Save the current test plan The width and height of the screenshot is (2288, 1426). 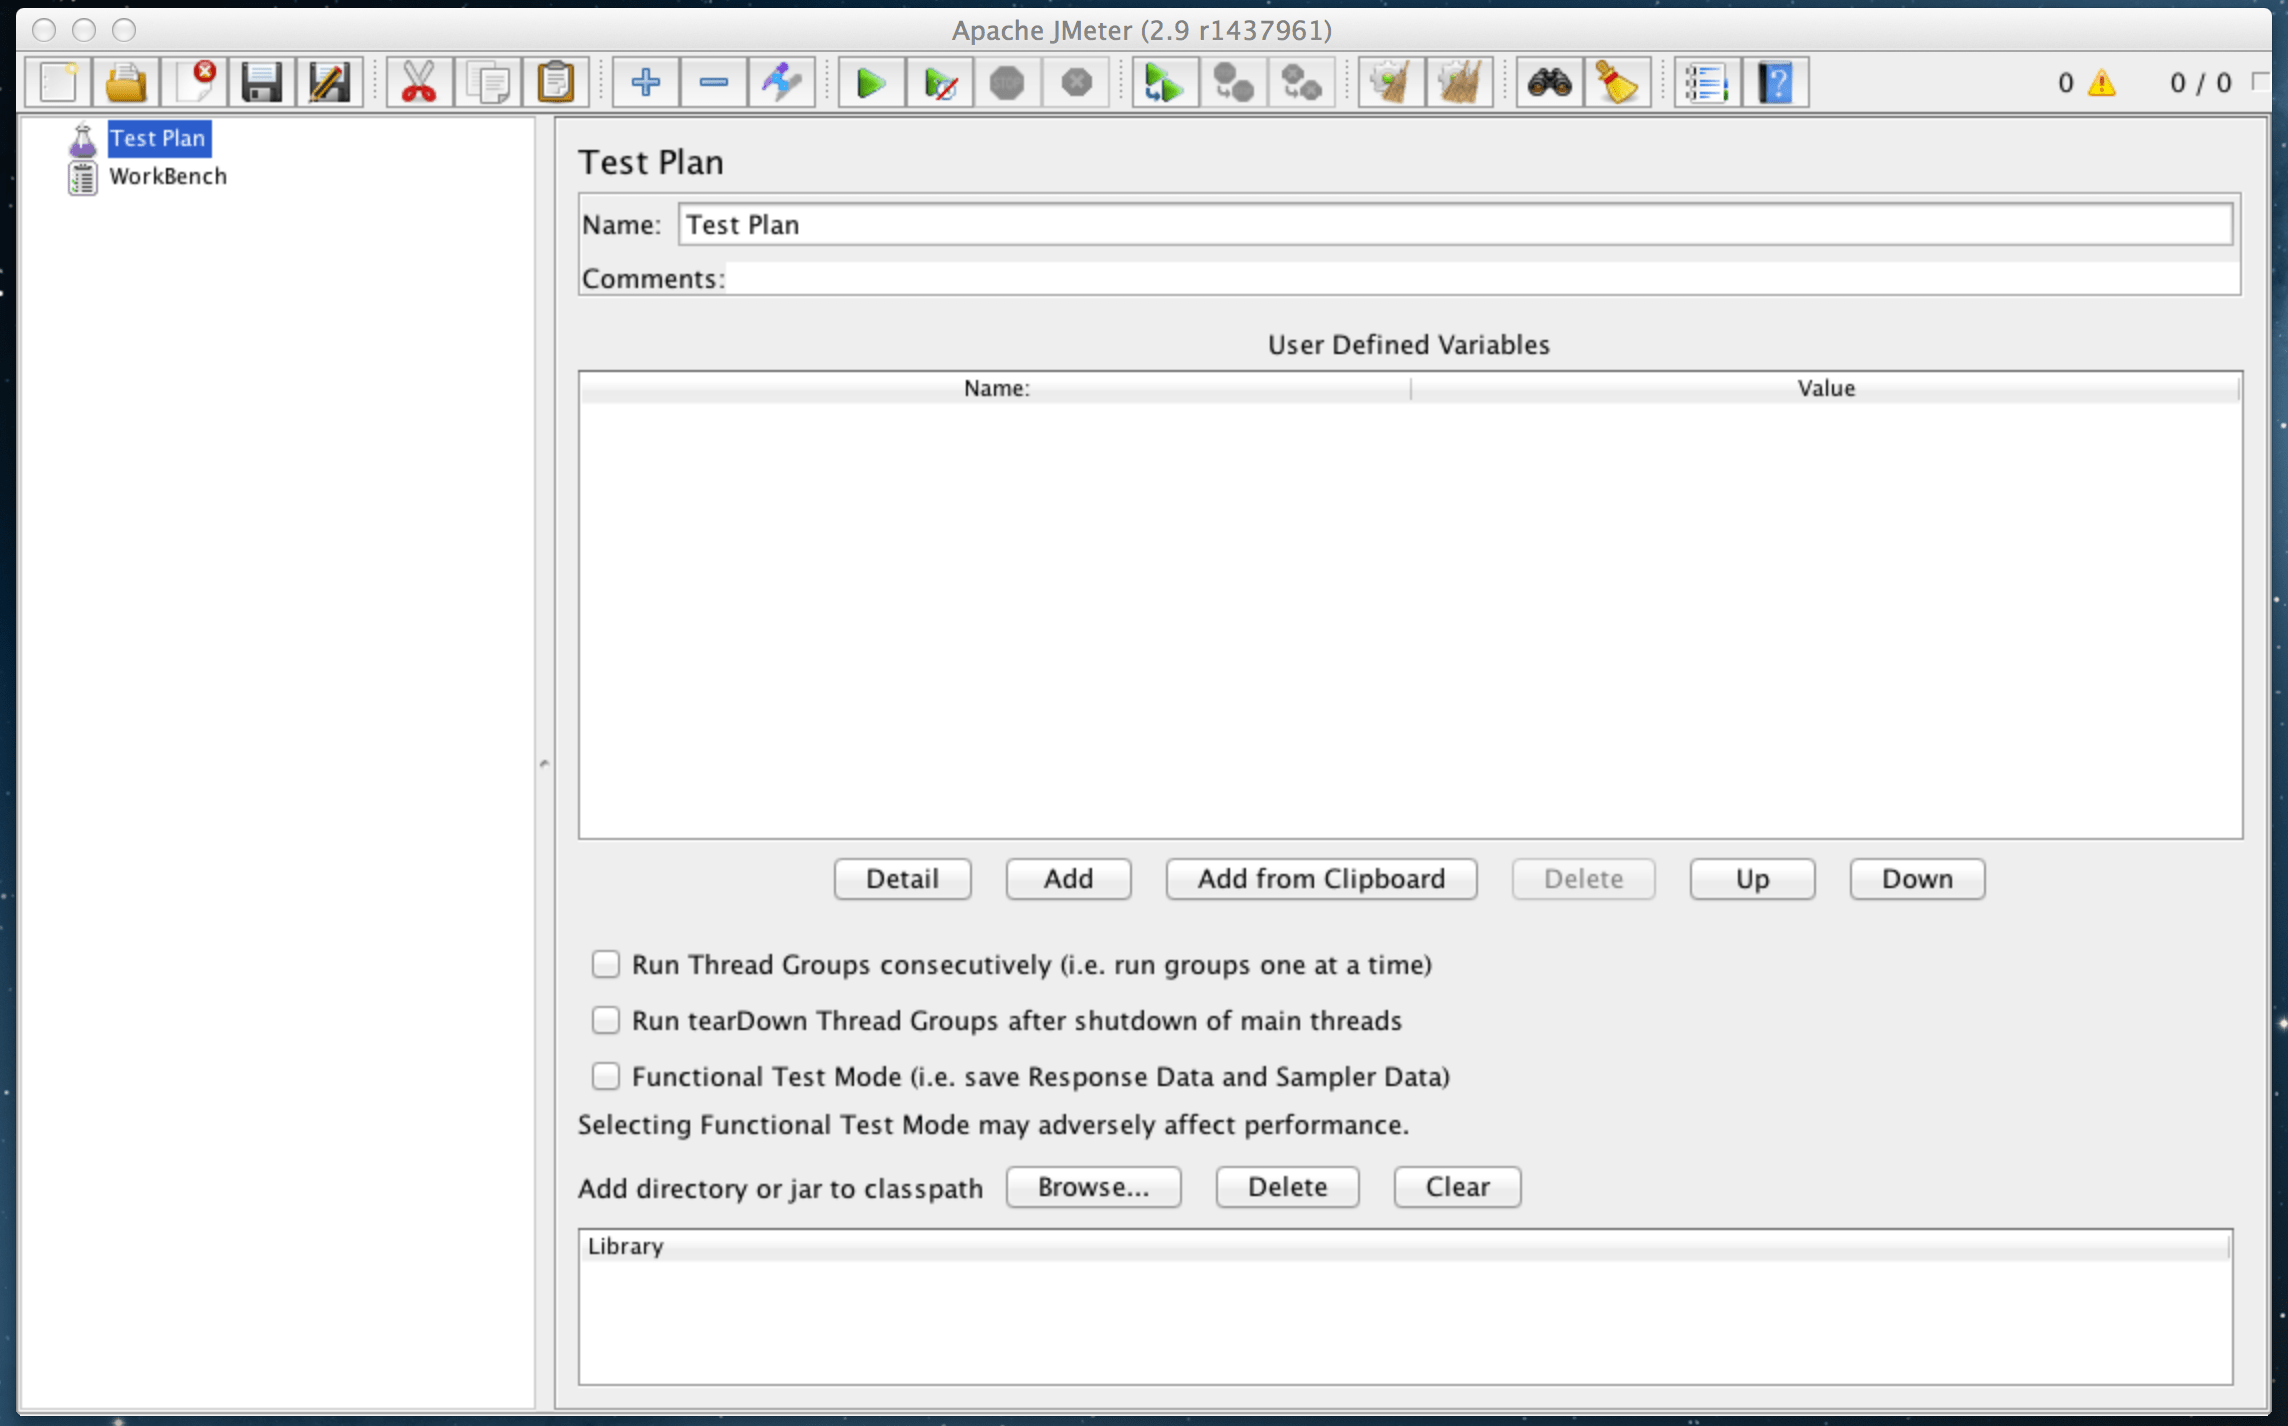262,82
